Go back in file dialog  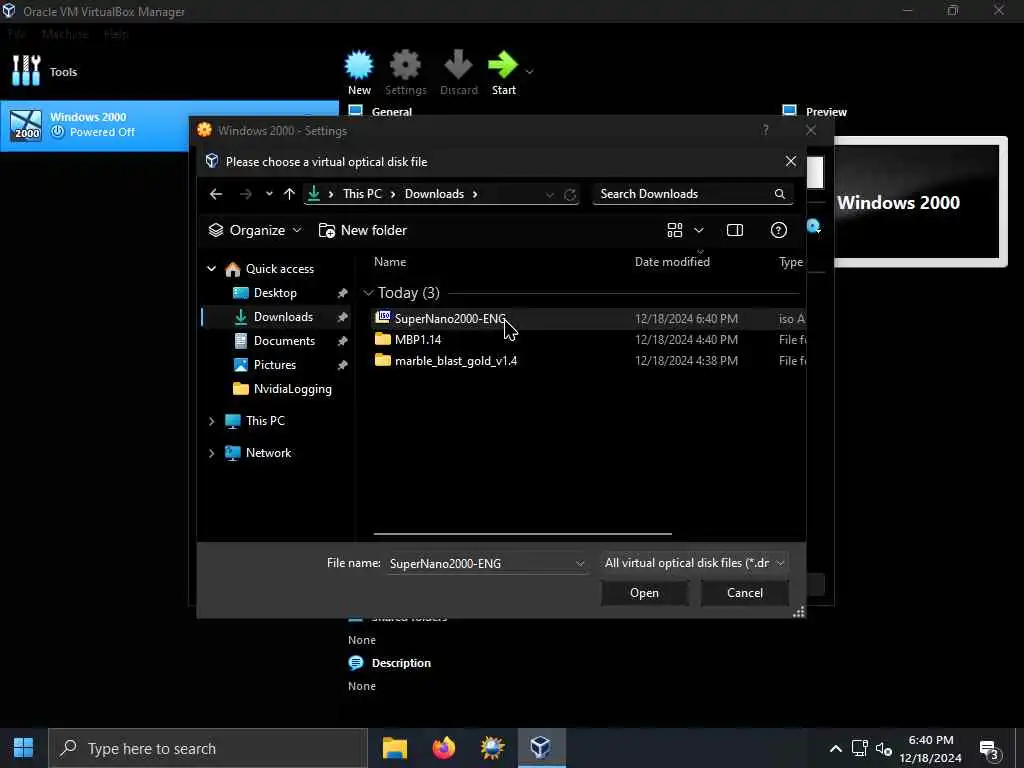[216, 194]
